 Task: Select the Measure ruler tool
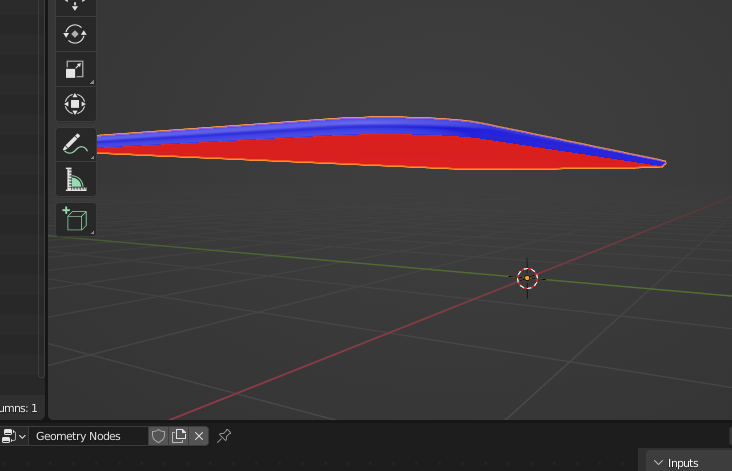click(x=76, y=179)
